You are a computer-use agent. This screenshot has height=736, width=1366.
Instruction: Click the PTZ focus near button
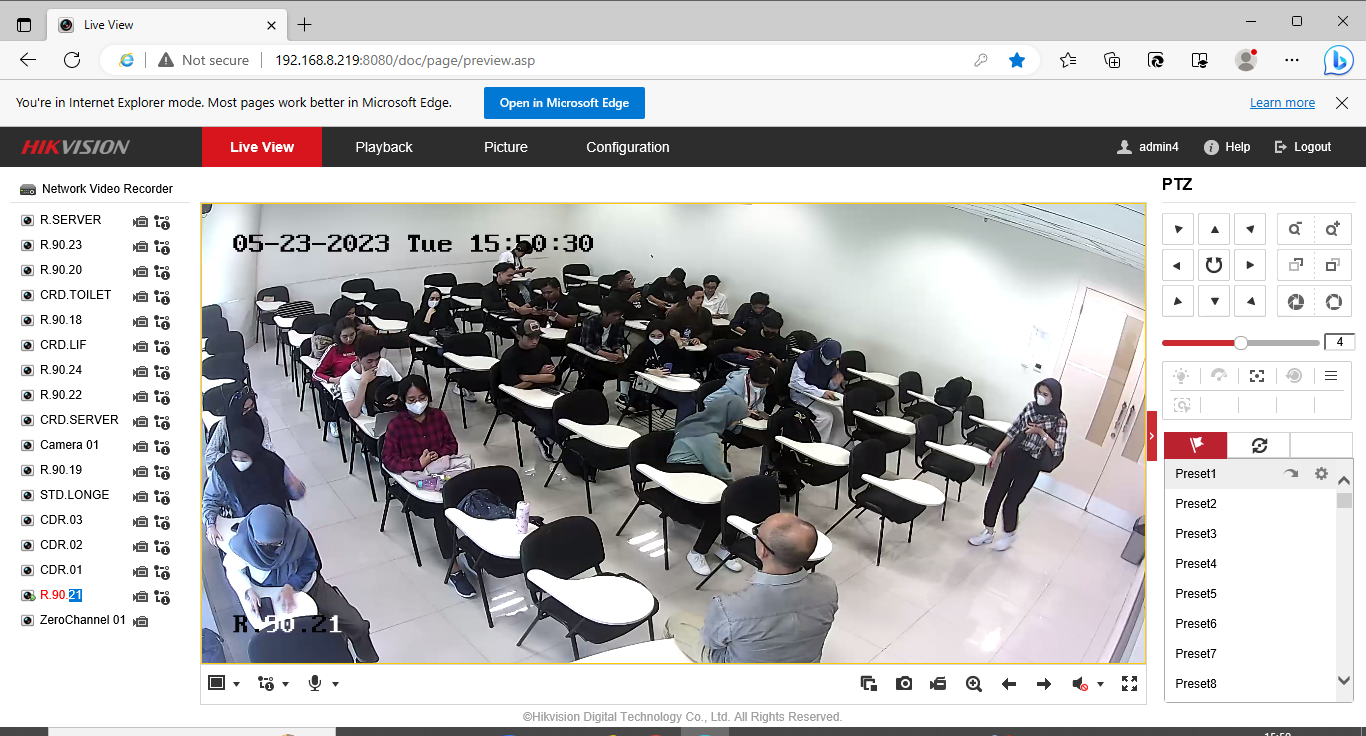pyautogui.click(x=1296, y=265)
